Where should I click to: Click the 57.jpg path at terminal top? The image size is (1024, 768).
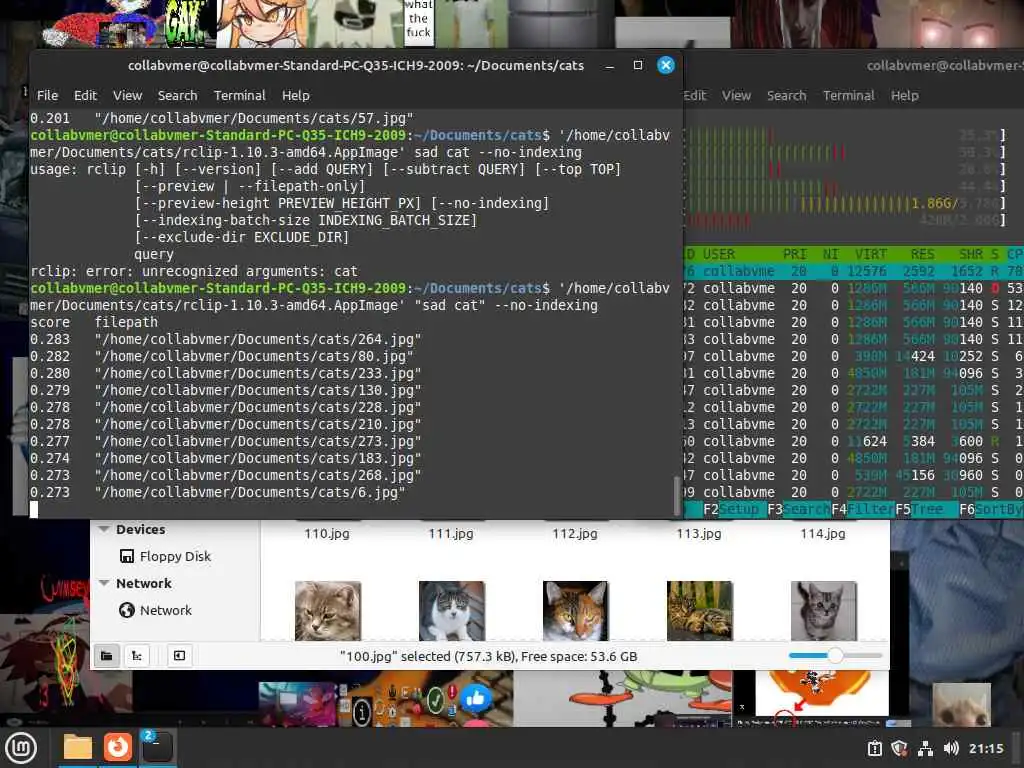[x=254, y=118]
